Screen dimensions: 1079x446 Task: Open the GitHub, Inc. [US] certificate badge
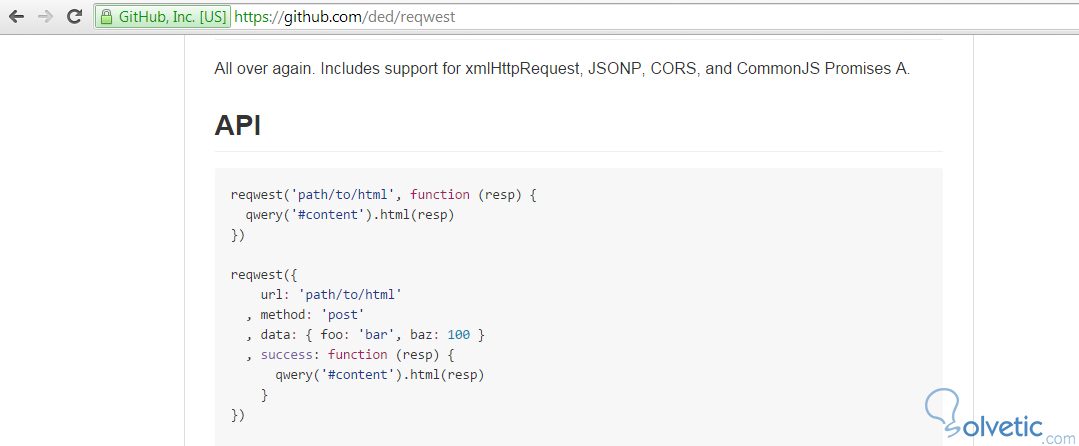click(x=164, y=17)
